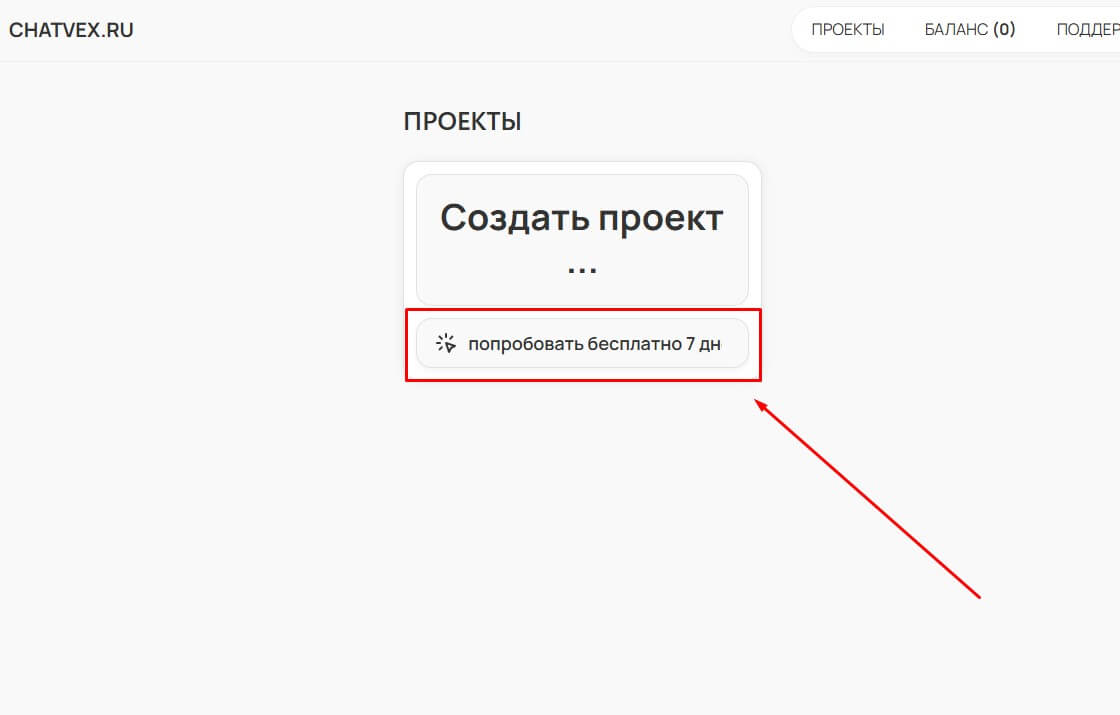
Task: Click the word БАЛАНС in top navigation
Action: tap(956, 30)
